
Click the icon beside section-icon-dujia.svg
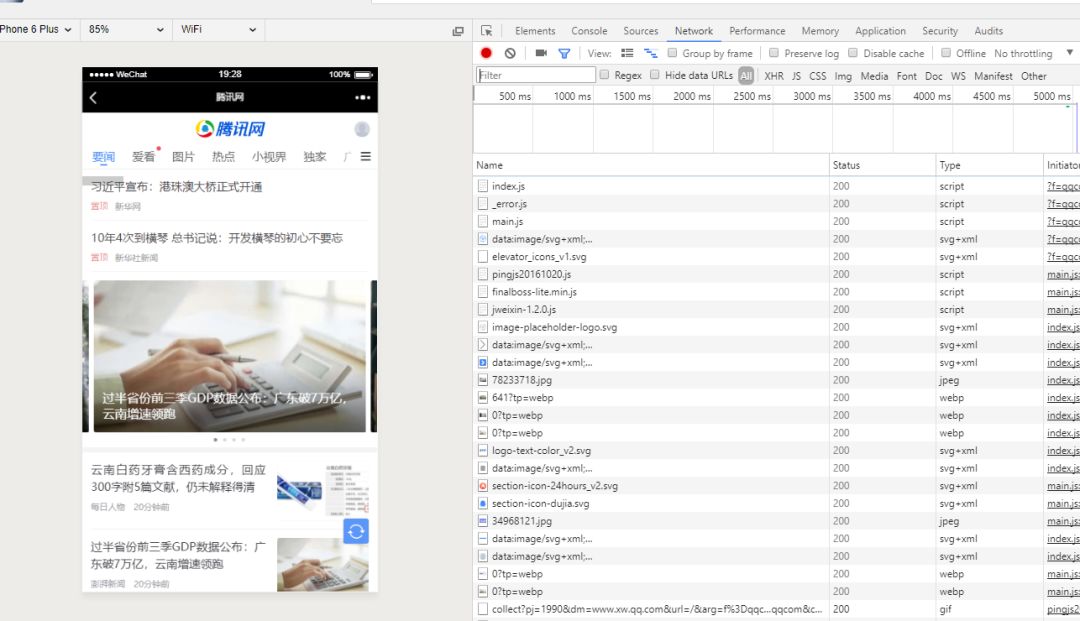tap(483, 503)
